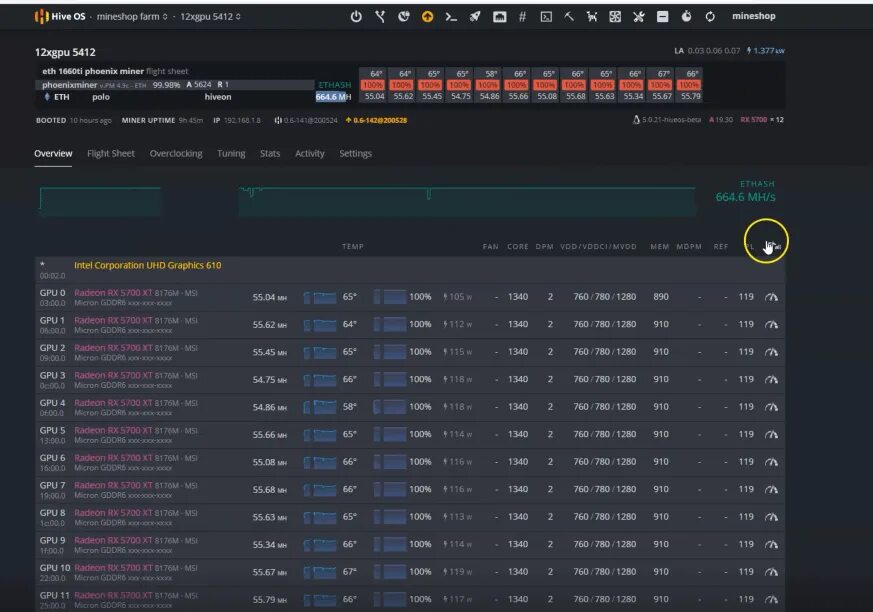This screenshot has height=612, width=873.
Task: Open overclock gauge icon for GPU 1
Action: [771, 325]
